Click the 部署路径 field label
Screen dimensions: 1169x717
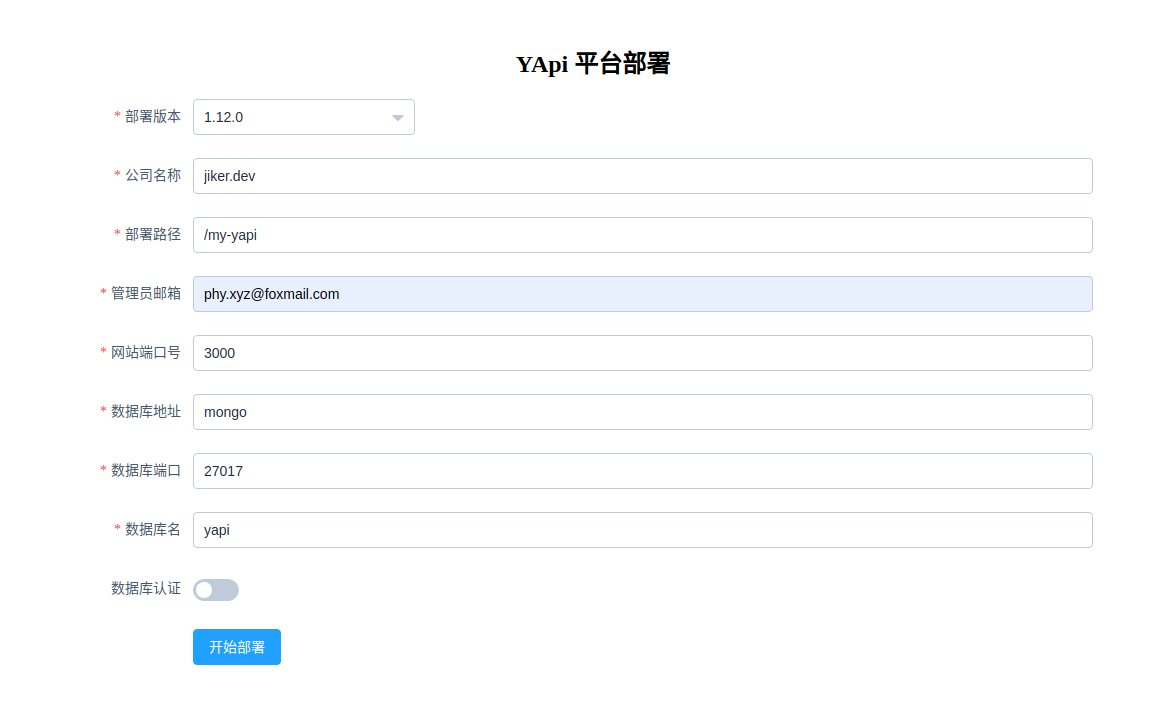pos(152,234)
